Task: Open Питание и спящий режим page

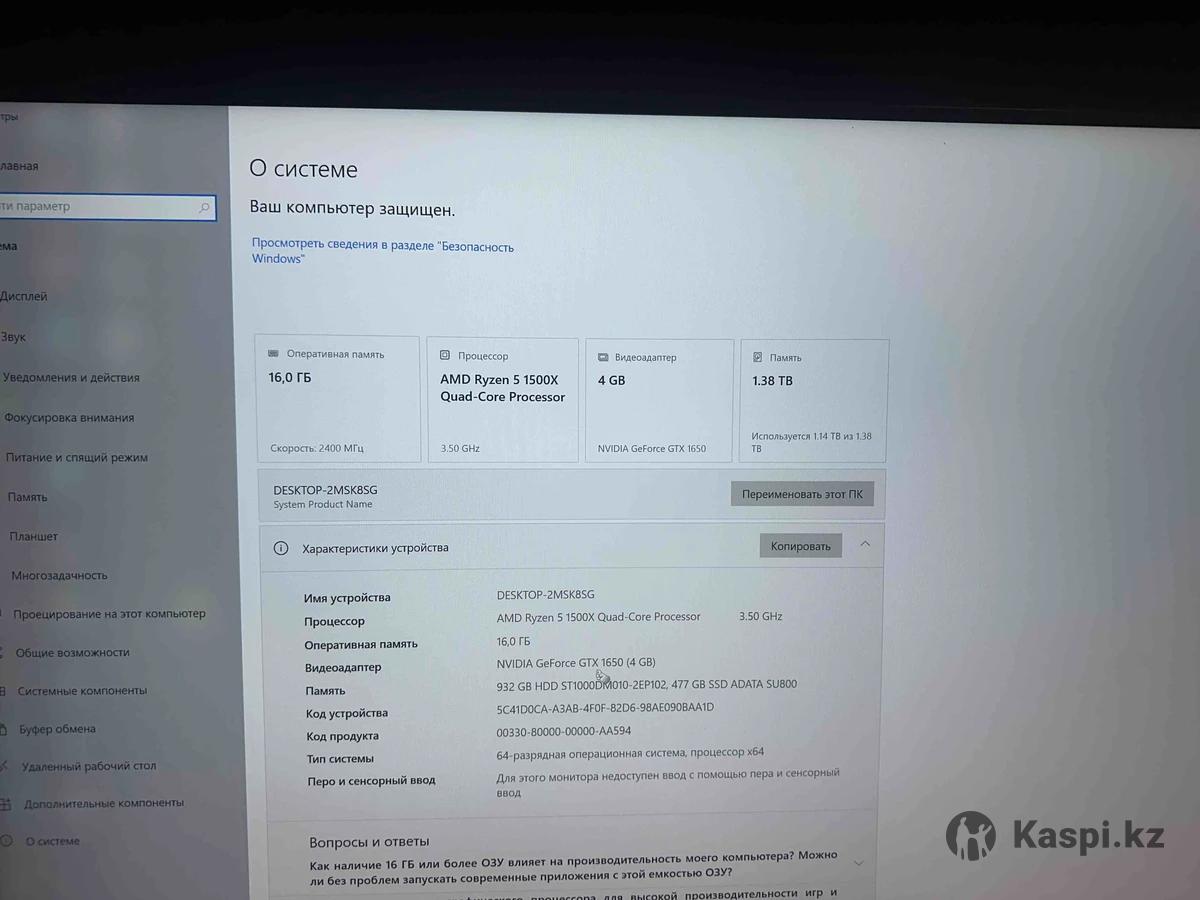Action: tap(76, 458)
